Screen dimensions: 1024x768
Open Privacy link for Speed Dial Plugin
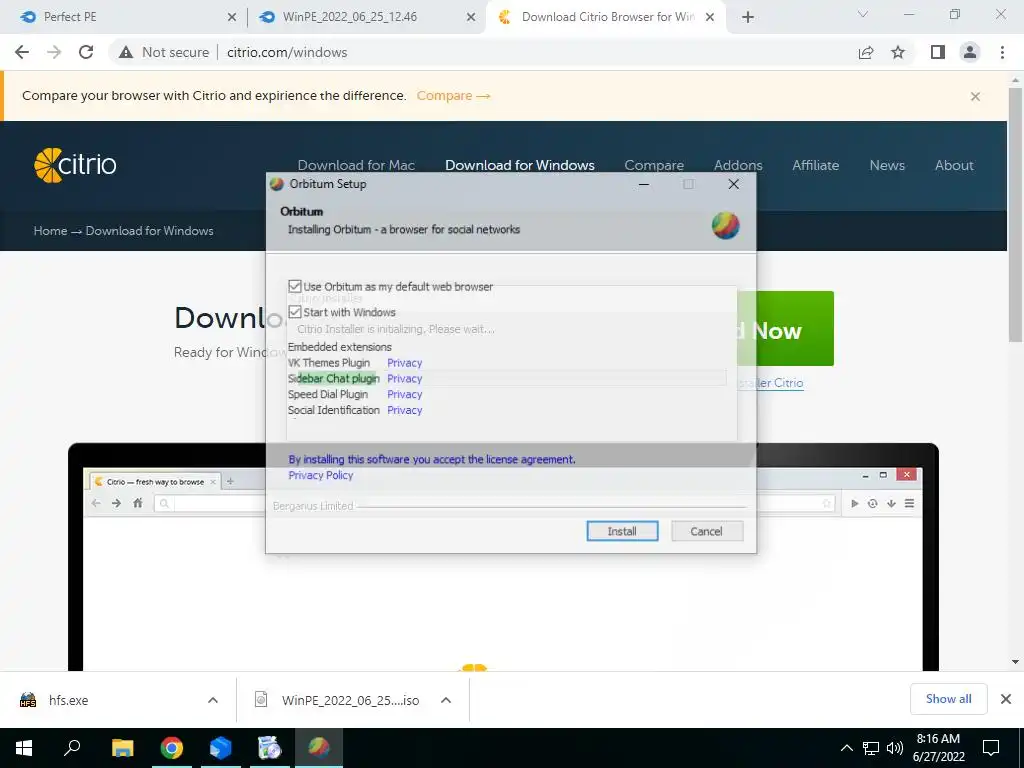point(404,394)
